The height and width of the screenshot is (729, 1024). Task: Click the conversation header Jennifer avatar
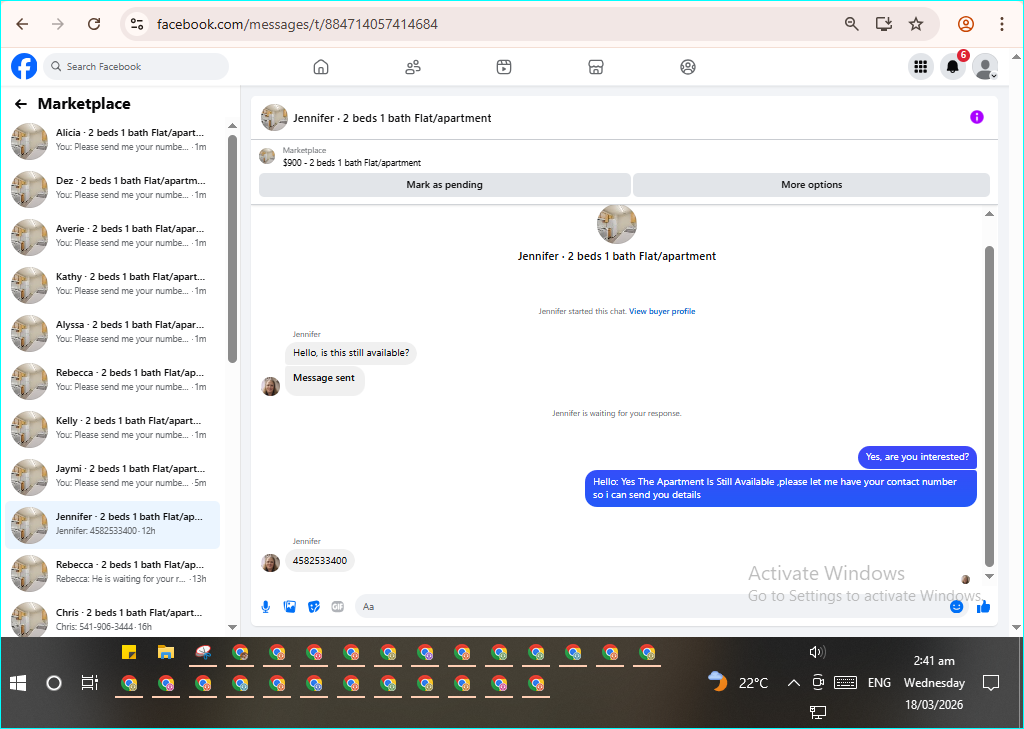click(x=274, y=118)
